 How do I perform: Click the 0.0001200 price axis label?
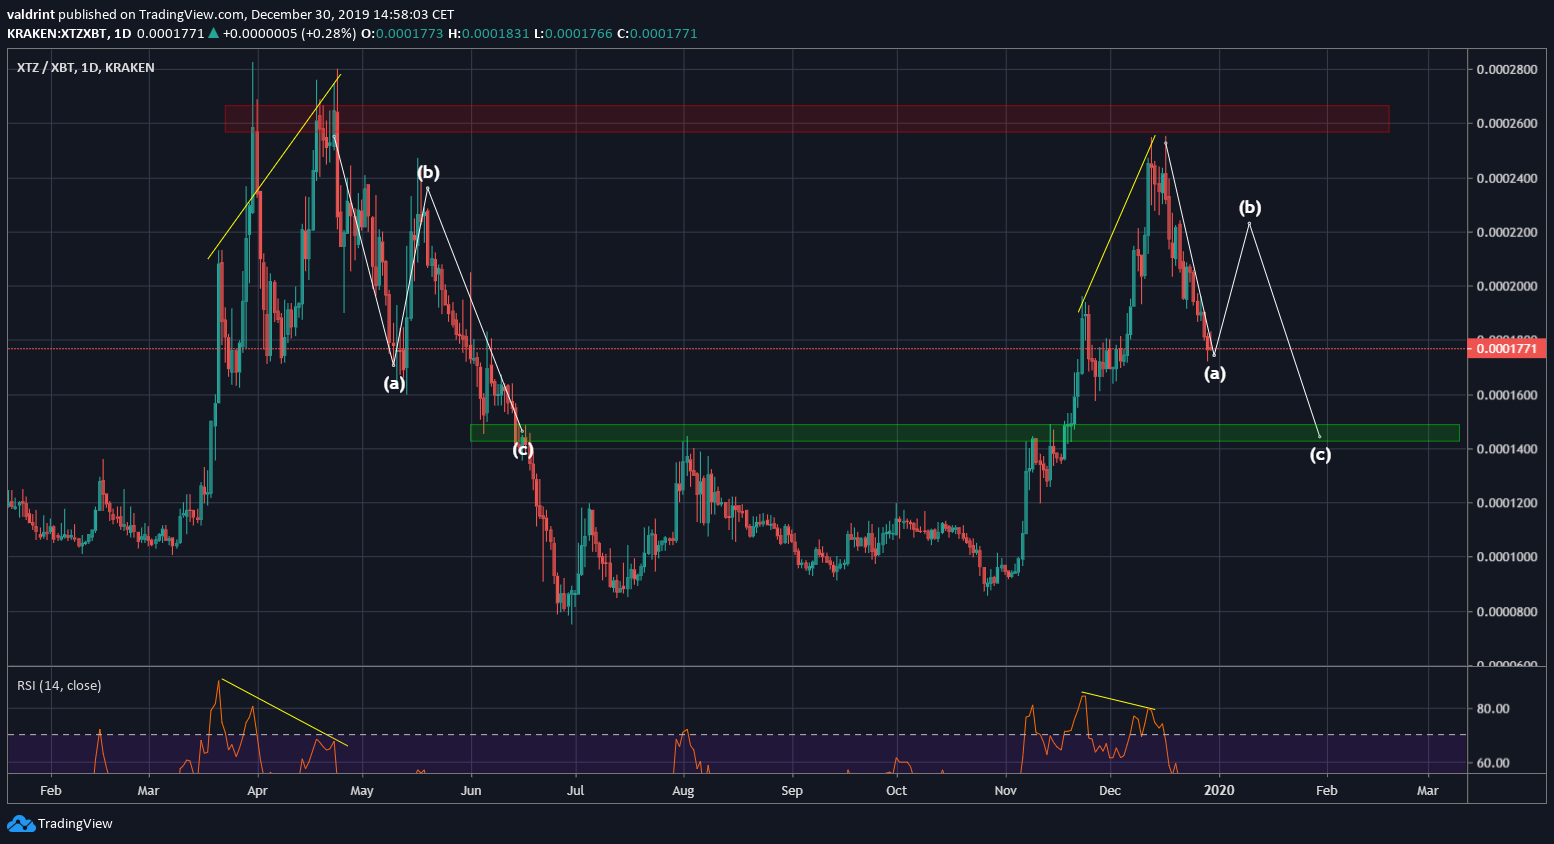point(1507,503)
